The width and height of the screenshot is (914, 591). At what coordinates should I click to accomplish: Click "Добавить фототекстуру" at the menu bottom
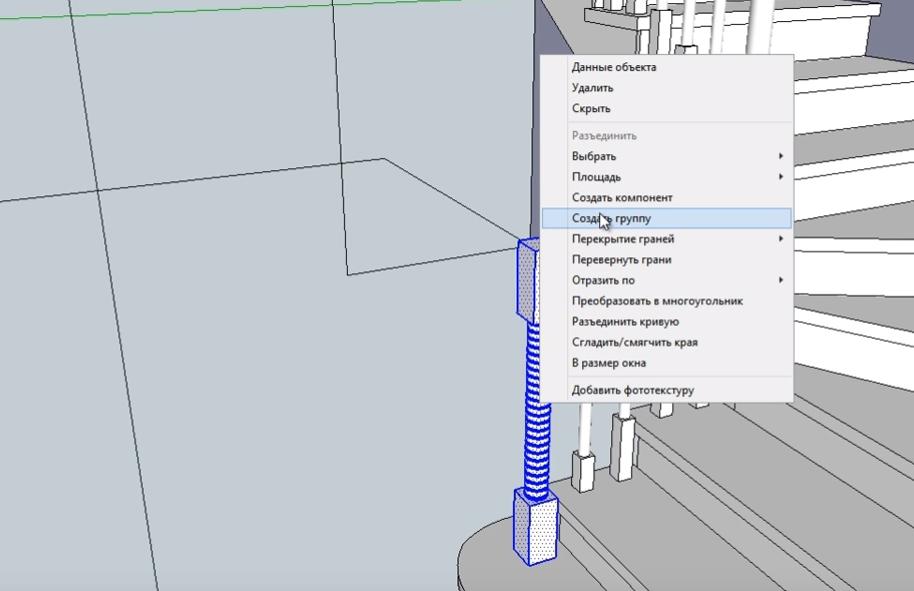(x=632, y=390)
